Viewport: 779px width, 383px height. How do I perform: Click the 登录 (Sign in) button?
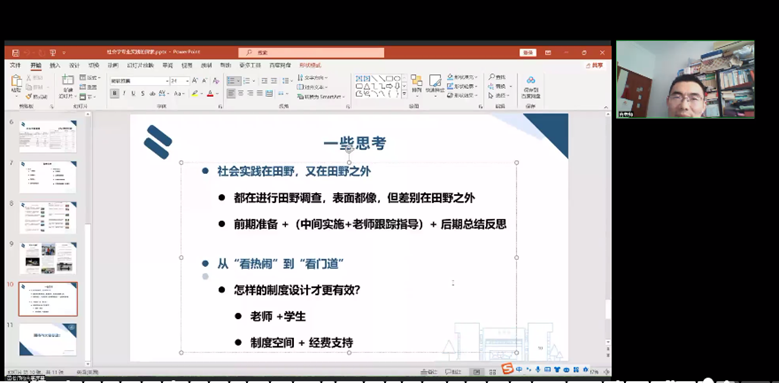tap(528, 53)
